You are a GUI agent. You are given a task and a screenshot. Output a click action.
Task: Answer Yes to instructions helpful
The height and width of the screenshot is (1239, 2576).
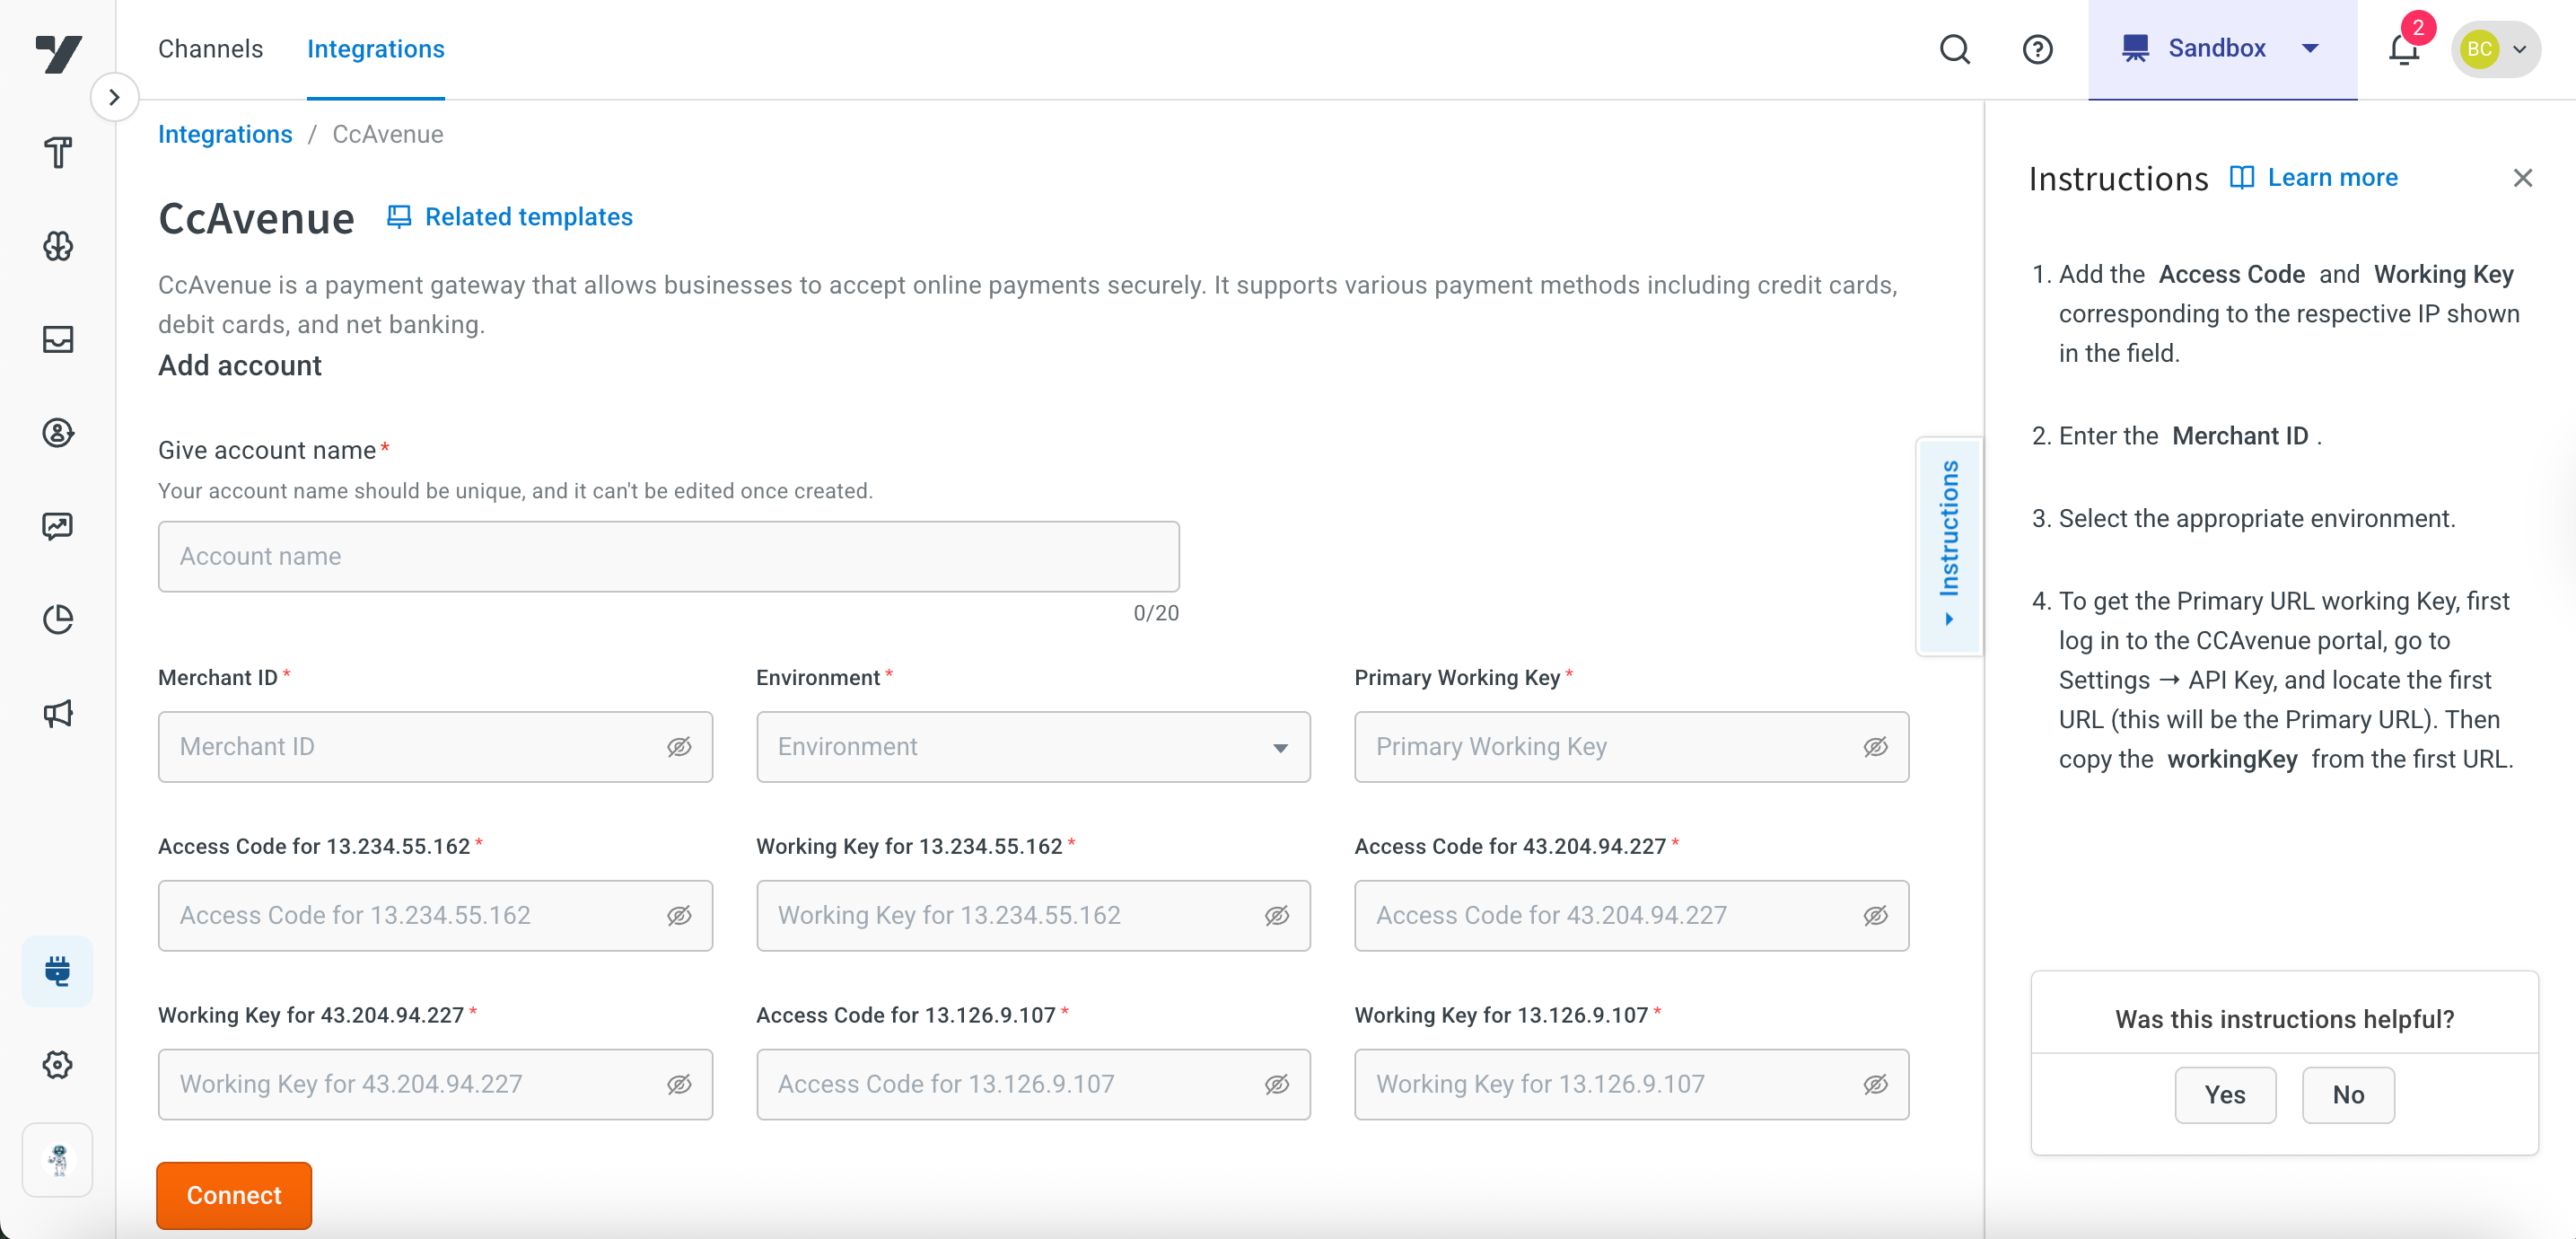click(2224, 1095)
